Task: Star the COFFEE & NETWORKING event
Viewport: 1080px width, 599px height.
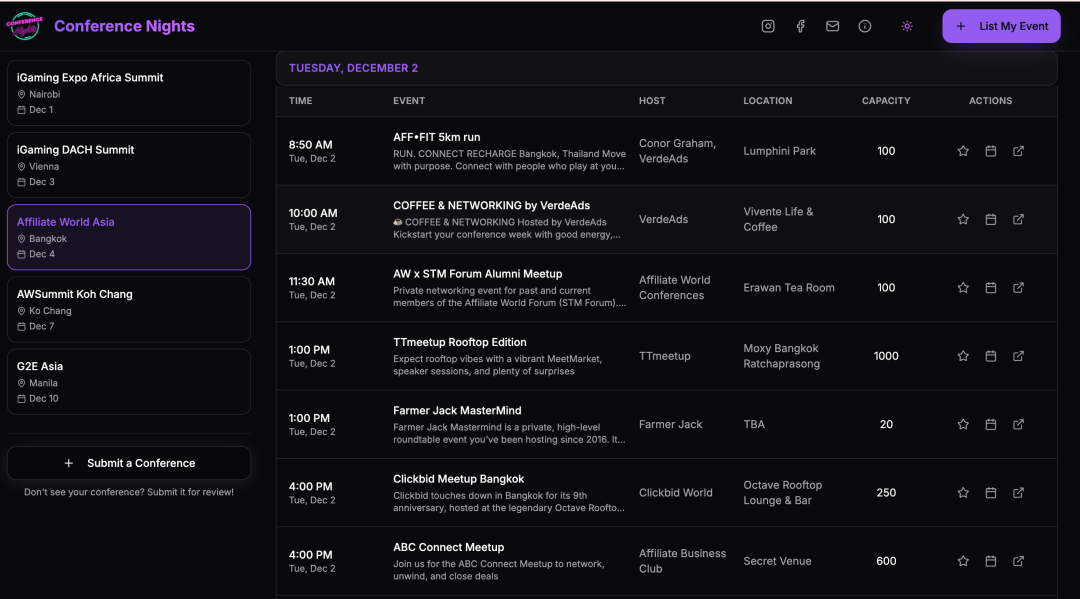Action: pyautogui.click(x=963, y=219)
